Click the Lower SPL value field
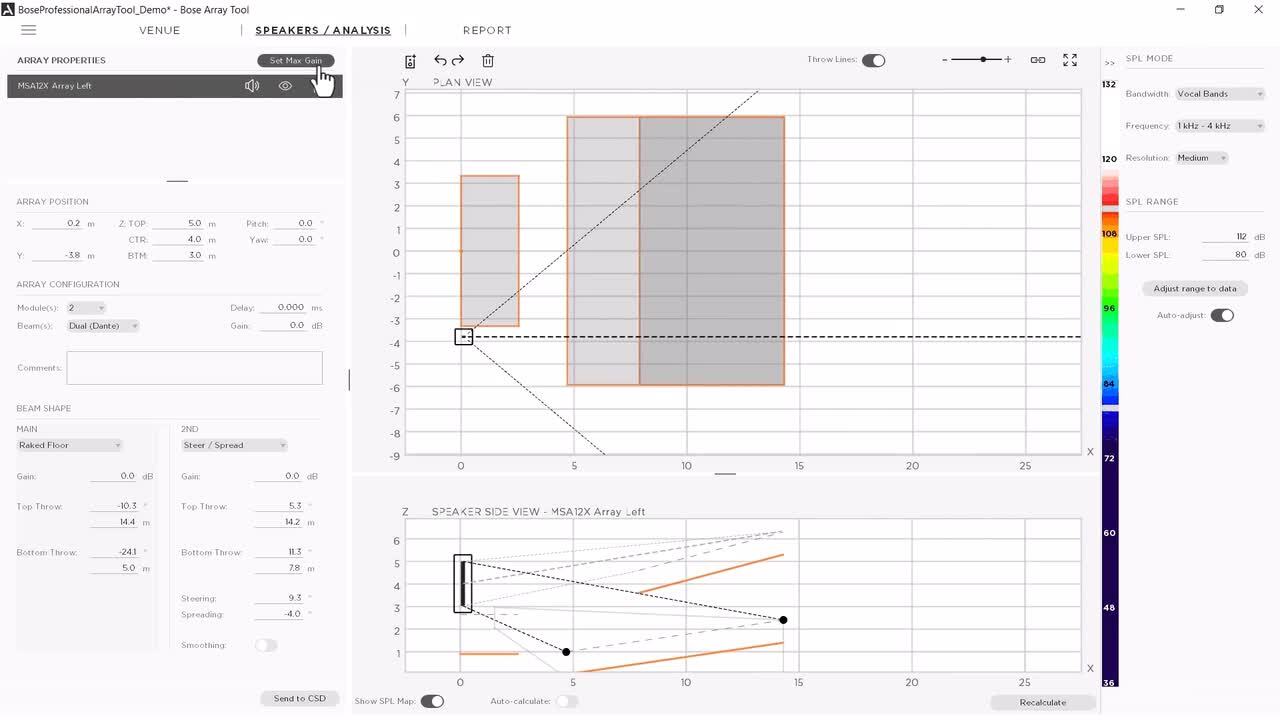Viewport: 1280px width, 720px height. 1225,255
